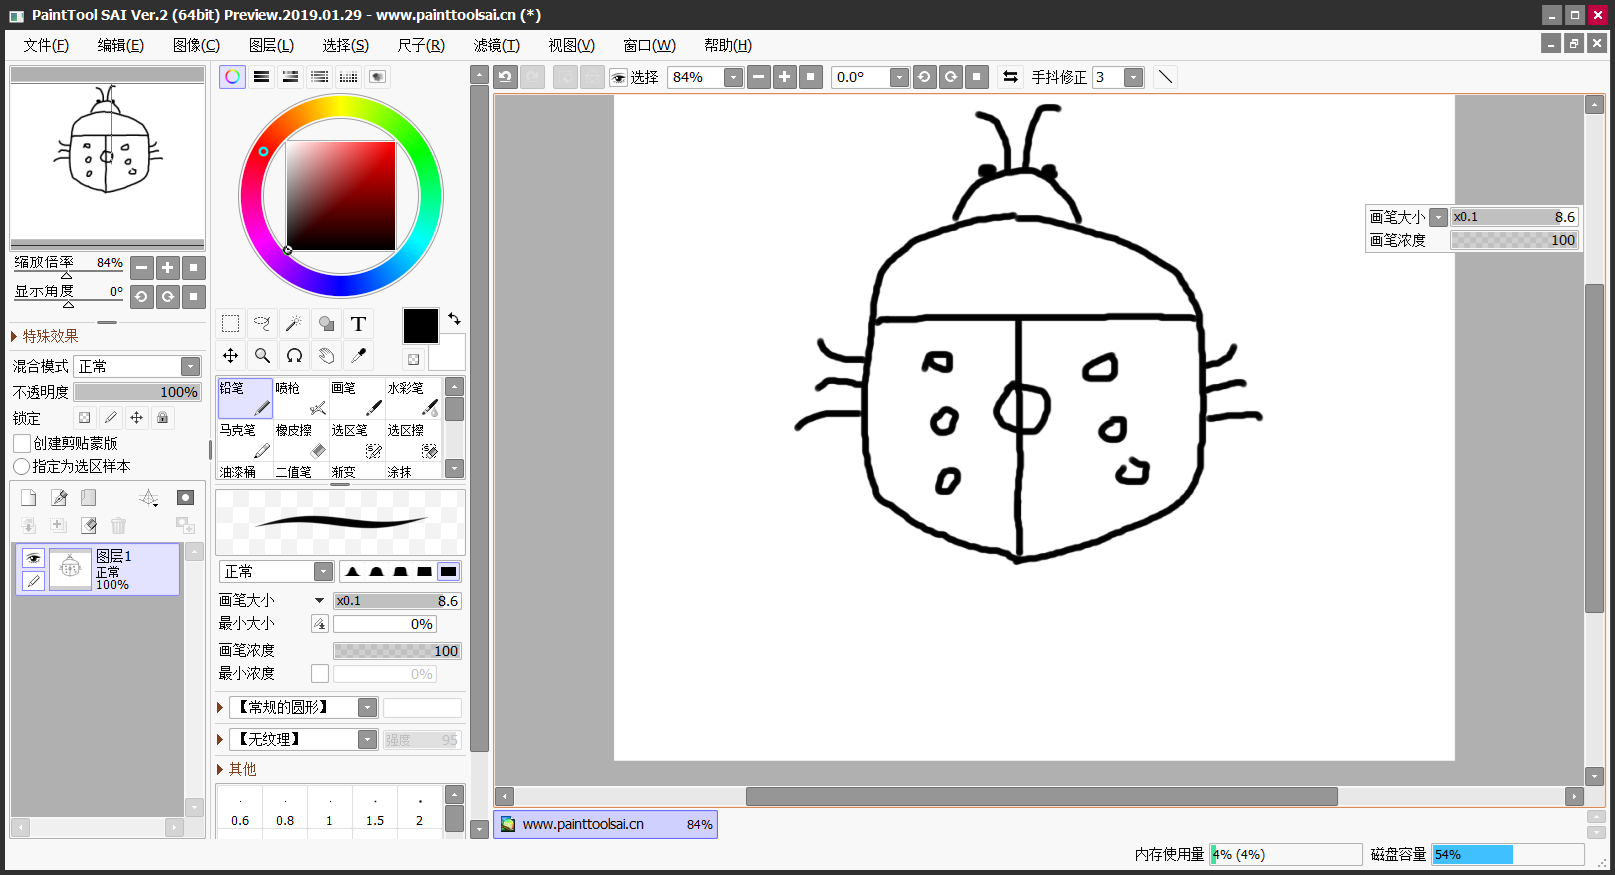
Task: Show the color wheel panel
Action: coord(232,77)
